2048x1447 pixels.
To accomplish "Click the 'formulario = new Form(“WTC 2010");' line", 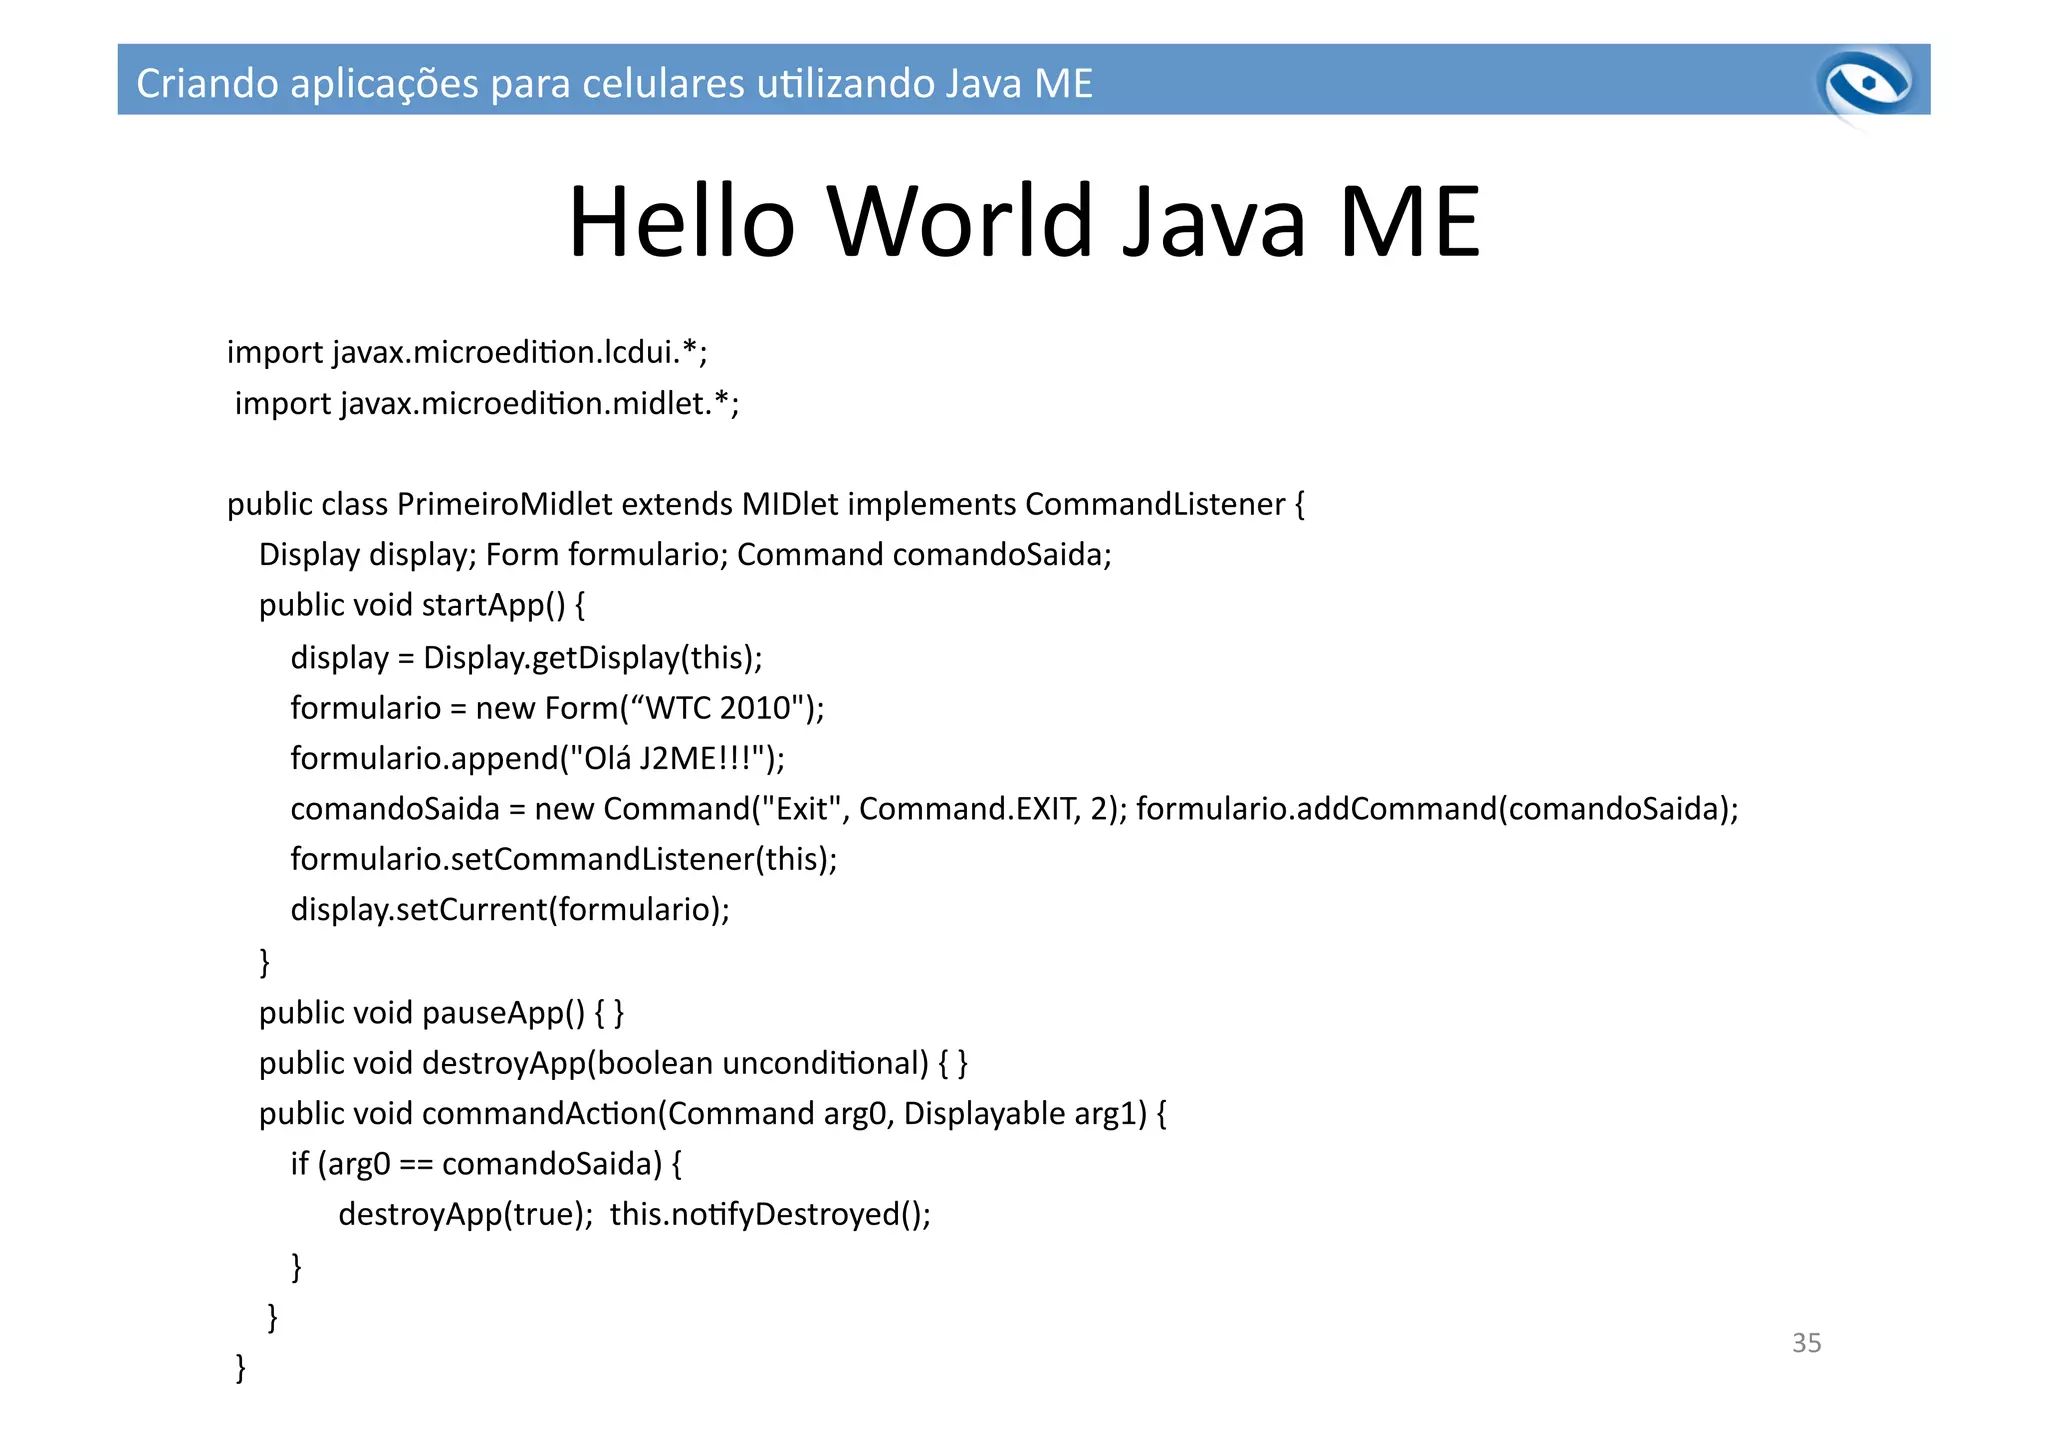I will 558,708.
